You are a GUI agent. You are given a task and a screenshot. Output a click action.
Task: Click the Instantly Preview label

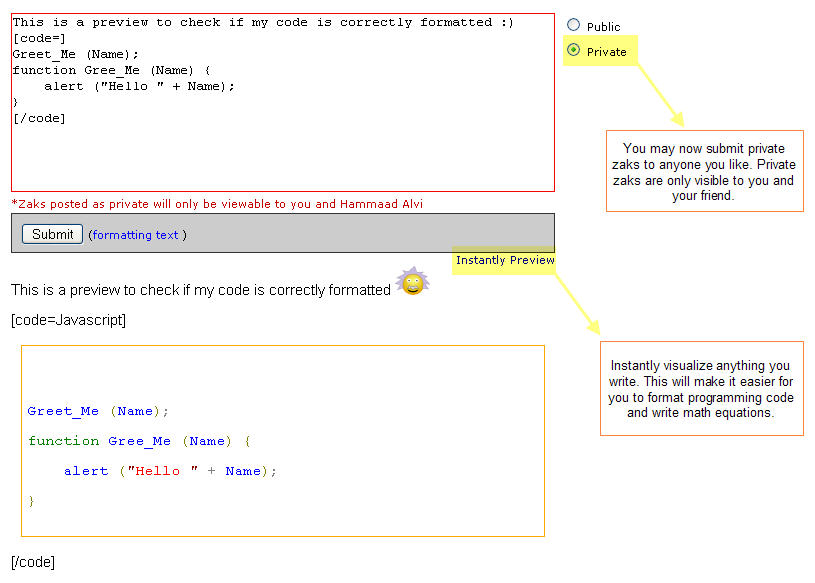tap(505, 260)
